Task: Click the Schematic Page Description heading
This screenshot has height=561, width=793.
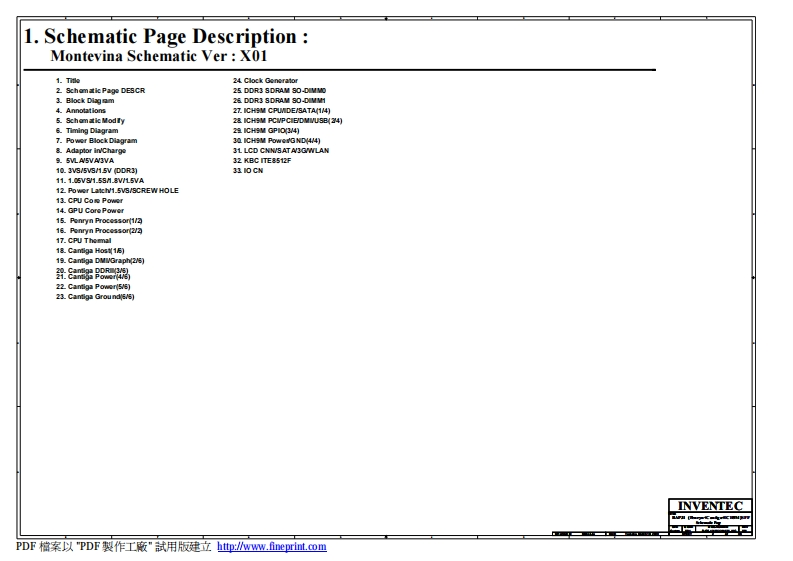Action: [165, 37]
